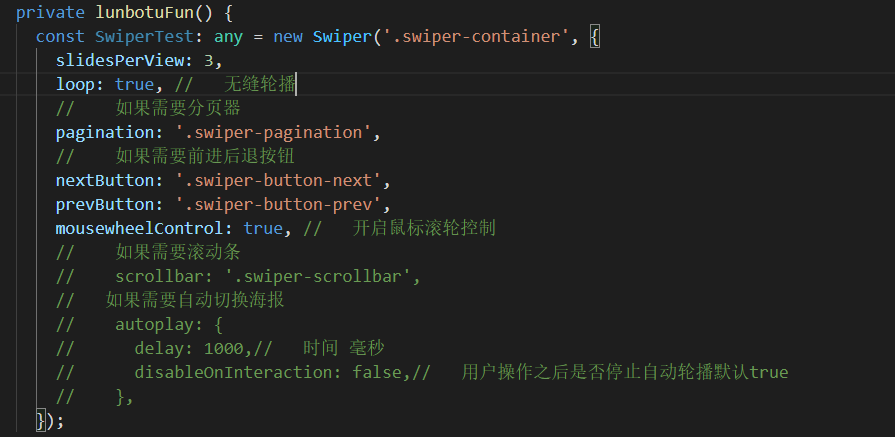Click the prevButton property

tap(105, 204)
